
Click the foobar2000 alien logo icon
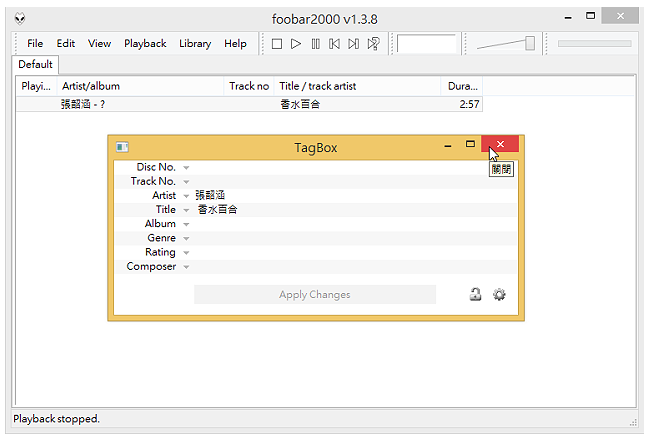point(20,18)
